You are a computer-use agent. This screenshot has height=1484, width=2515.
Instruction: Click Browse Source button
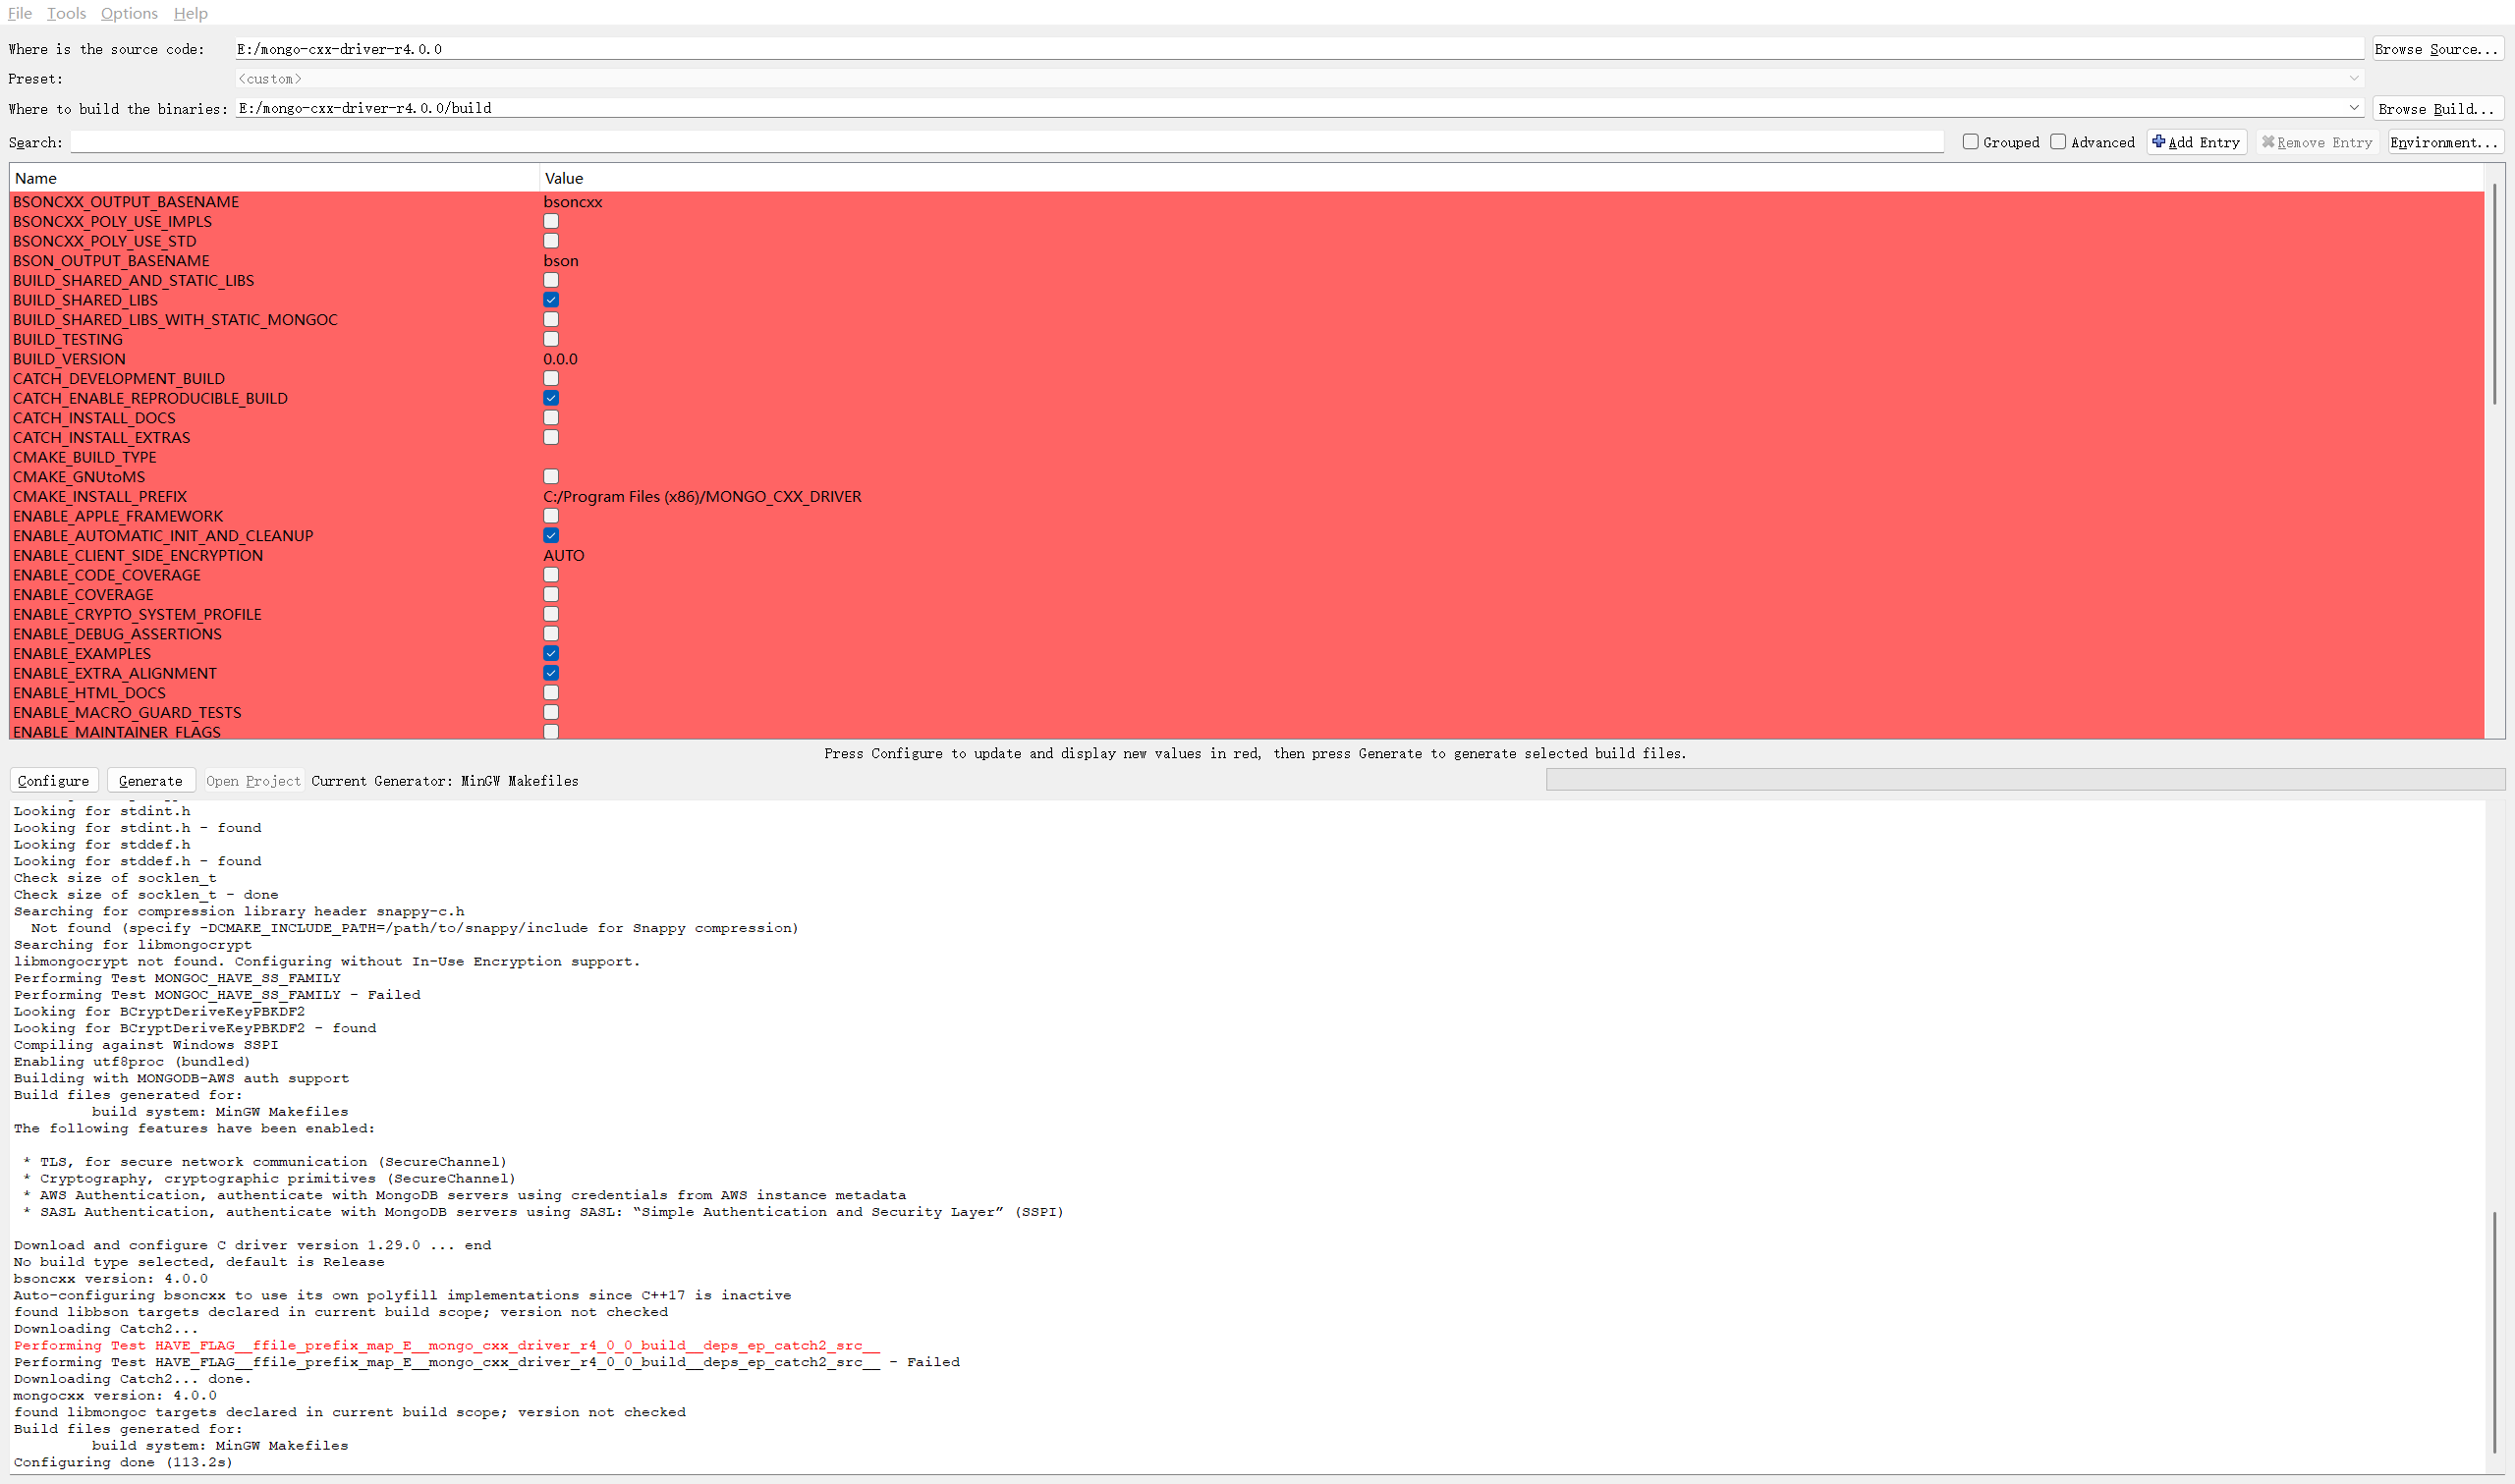click(x=2436, y=49)
